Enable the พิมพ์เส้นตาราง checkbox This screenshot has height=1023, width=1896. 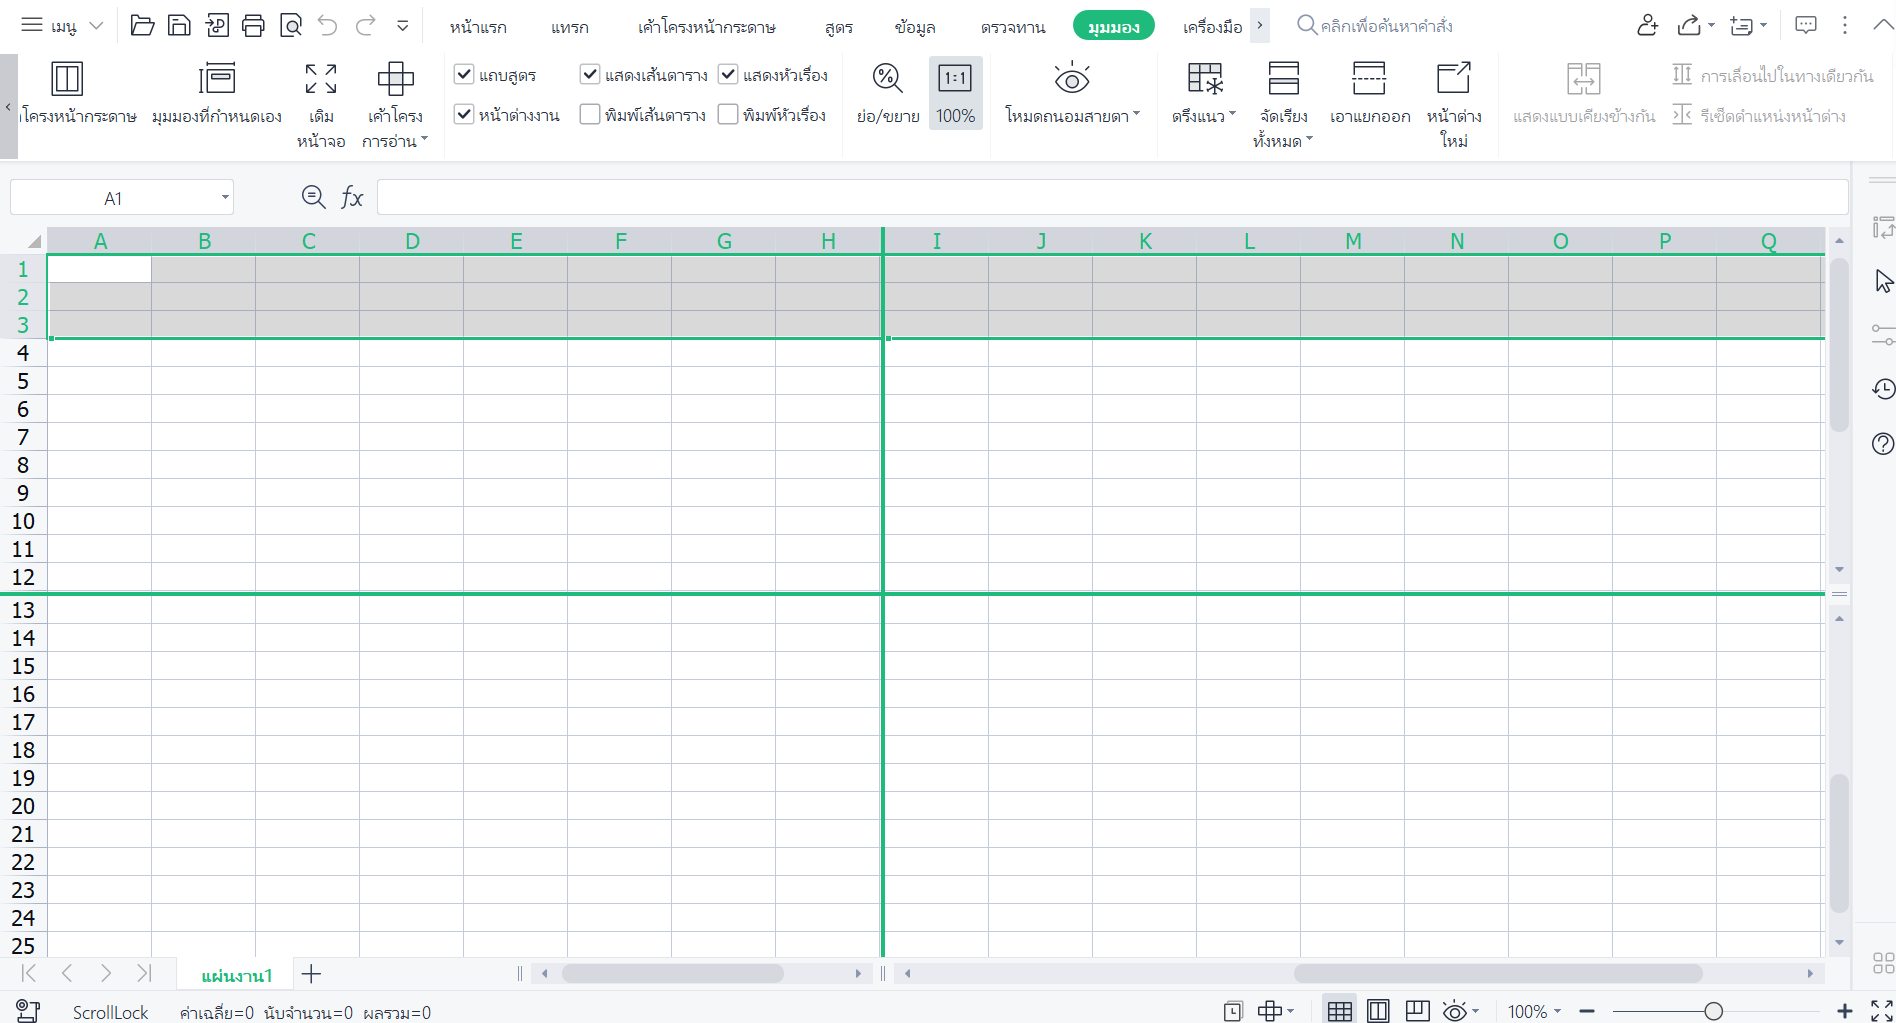[x=590, y=115]
